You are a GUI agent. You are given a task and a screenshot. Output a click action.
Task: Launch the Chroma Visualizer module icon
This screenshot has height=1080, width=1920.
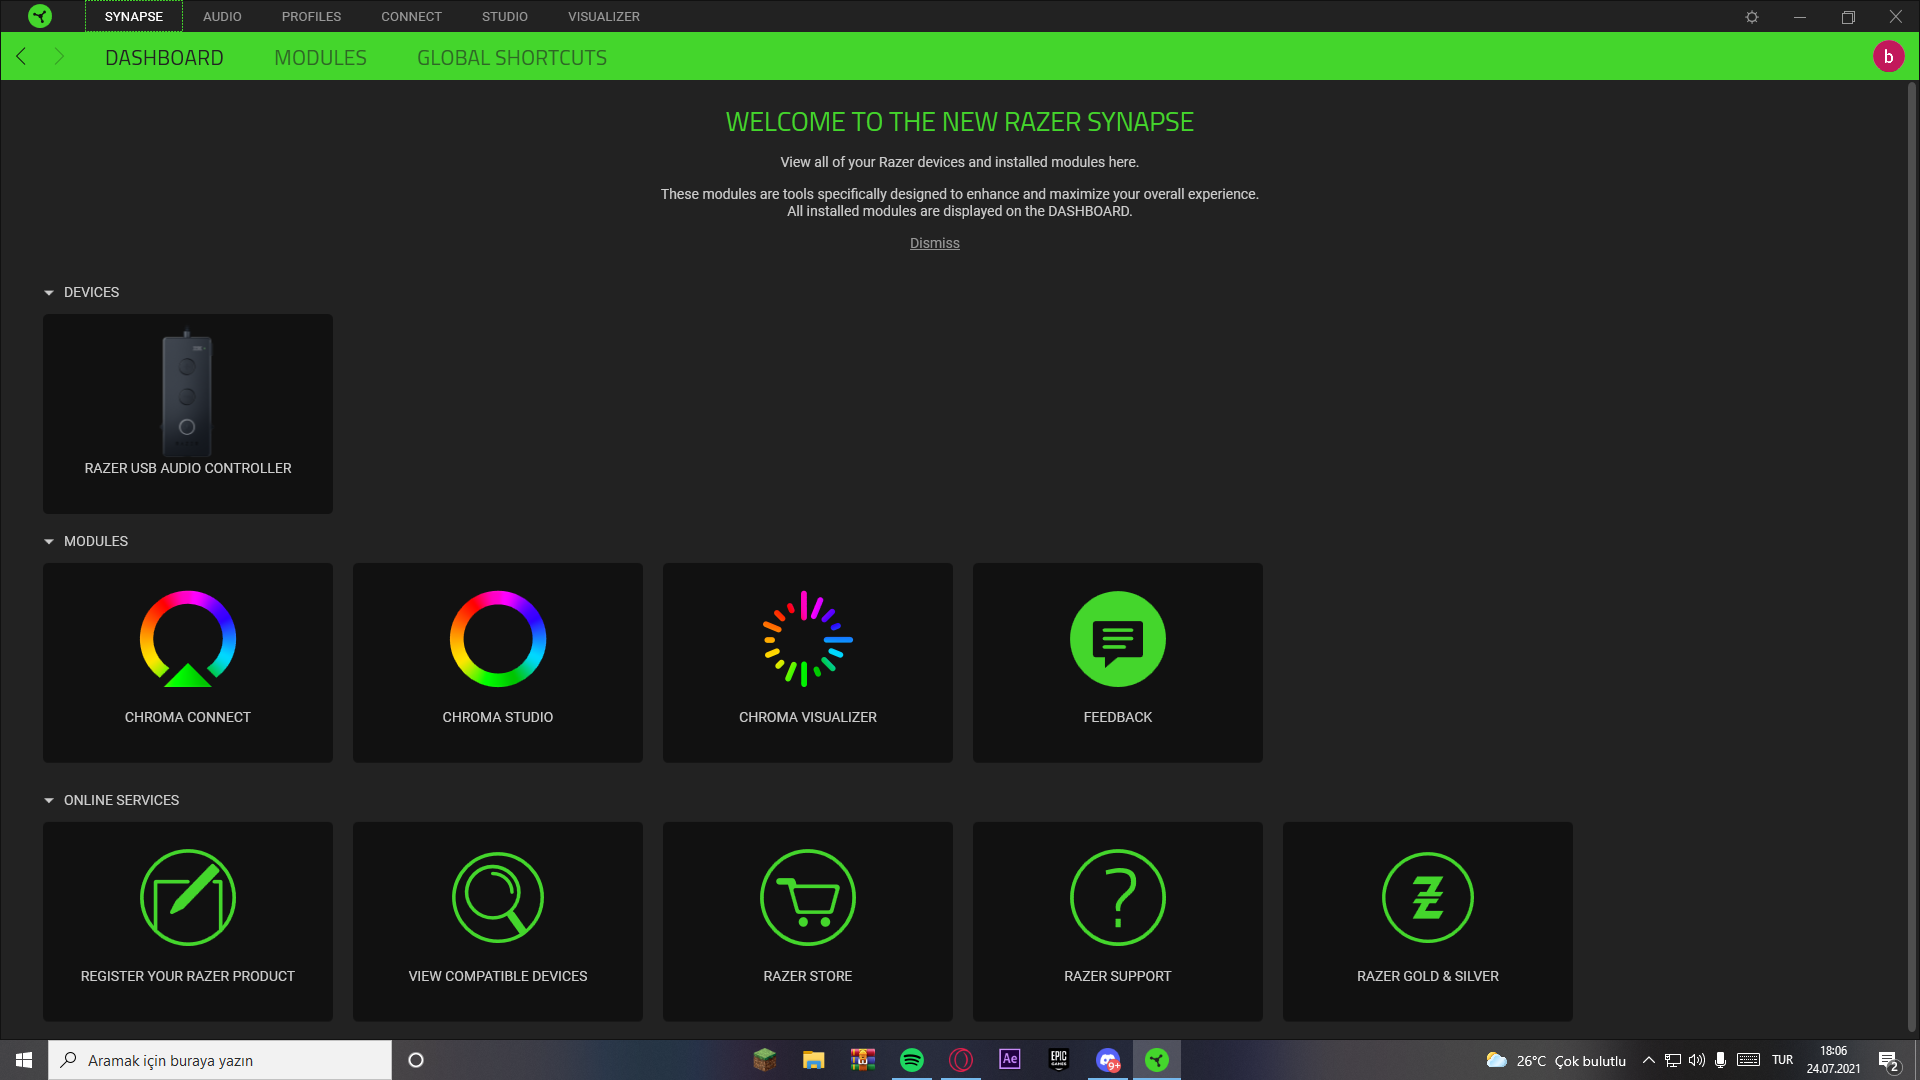[807, 639]
